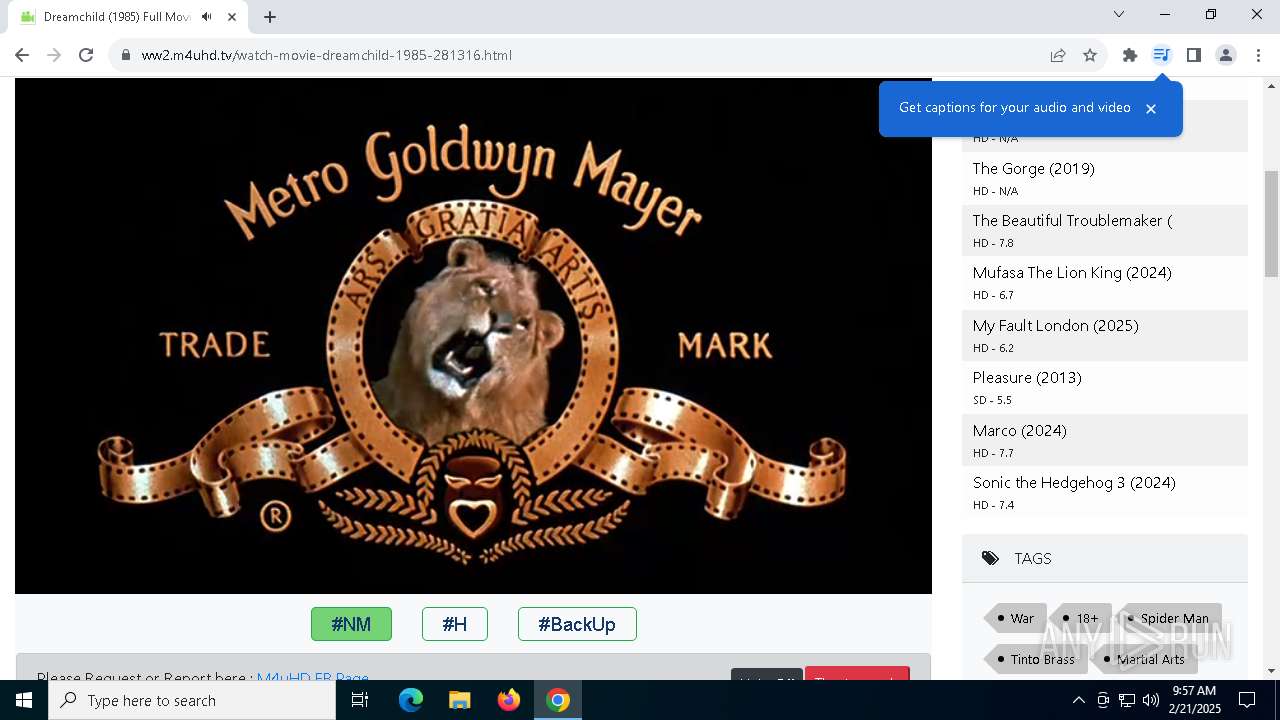Open the media control icon in toolbar
1280x720 pixels.
click(1161, 55)
